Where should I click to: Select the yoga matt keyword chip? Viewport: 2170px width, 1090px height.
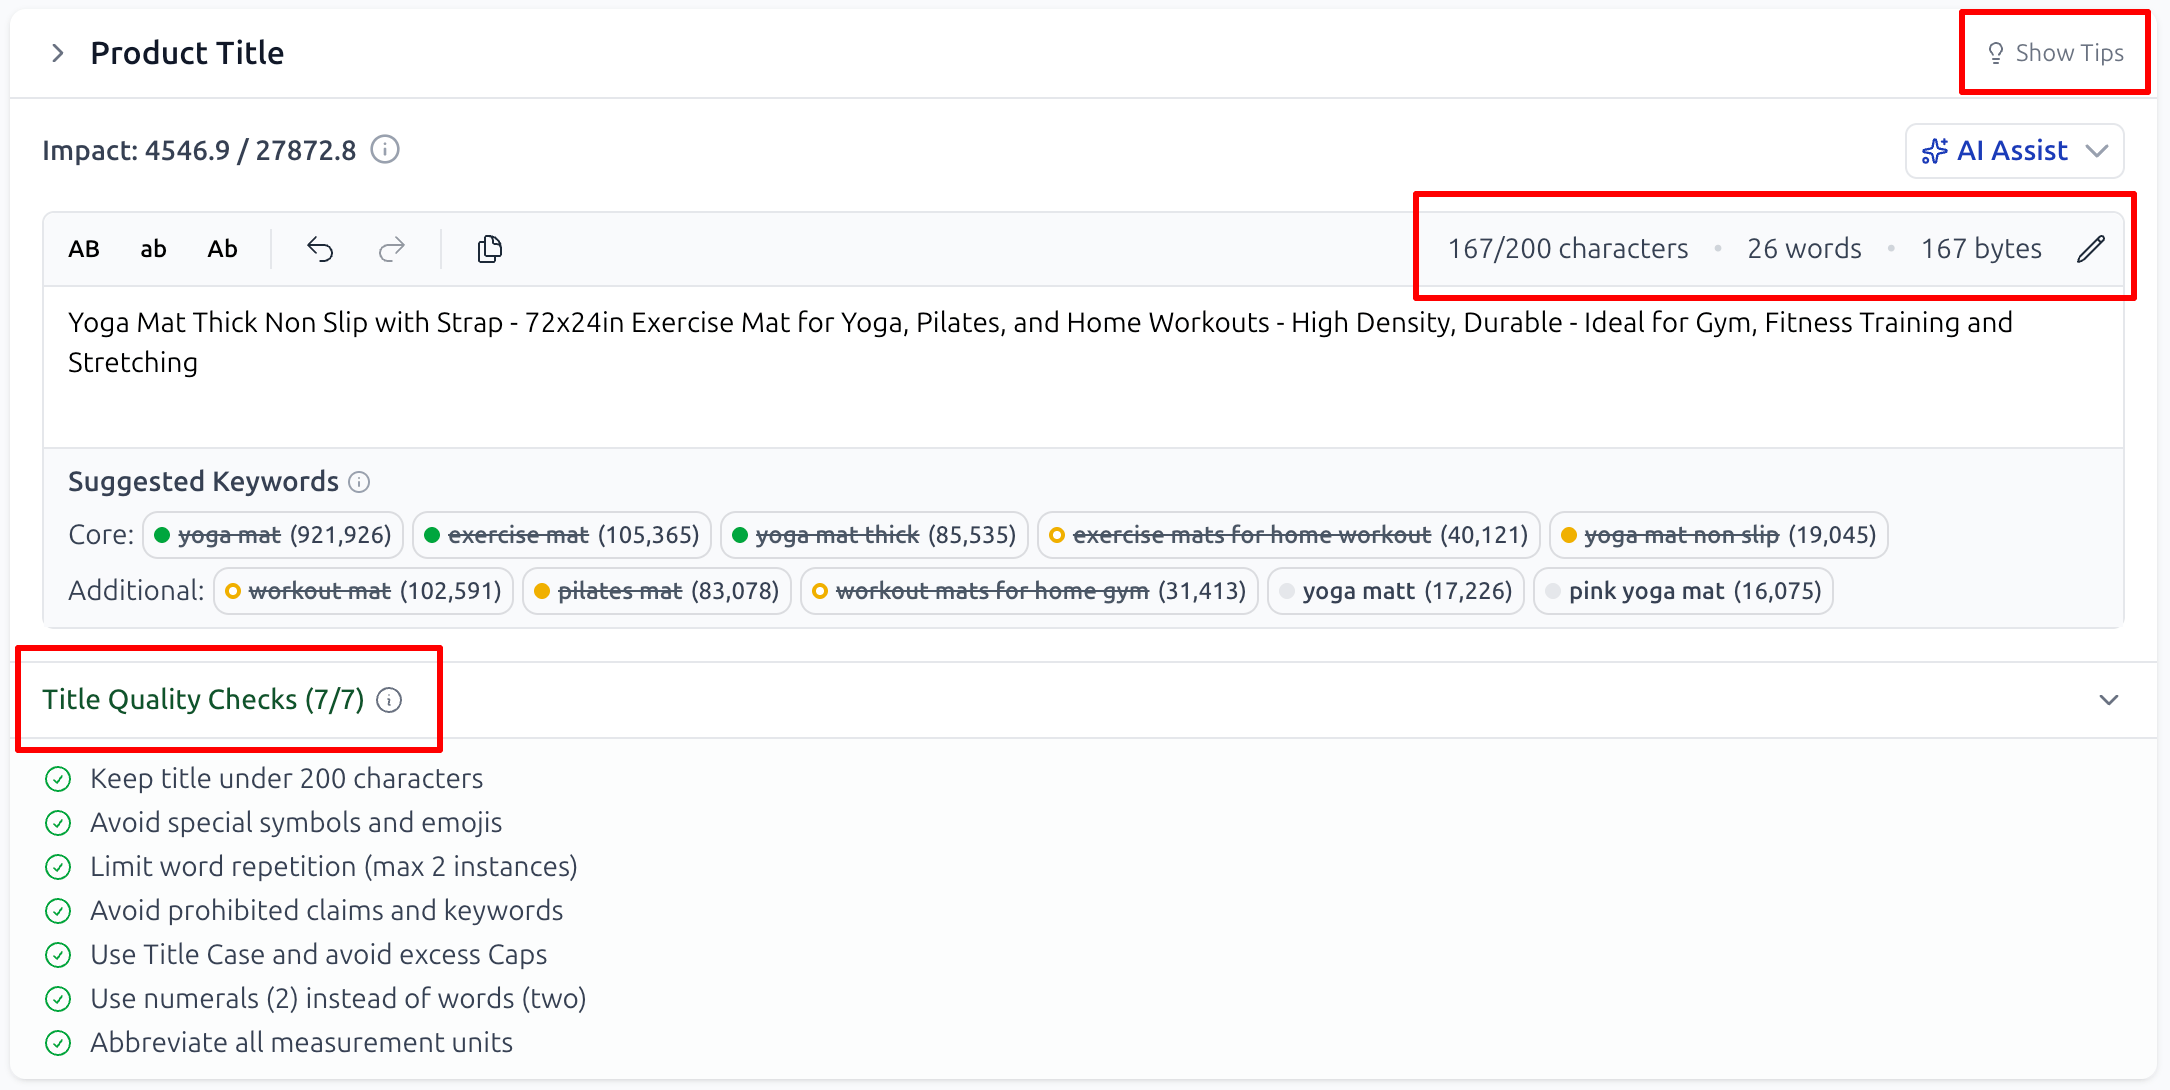tap(1395, 590)
